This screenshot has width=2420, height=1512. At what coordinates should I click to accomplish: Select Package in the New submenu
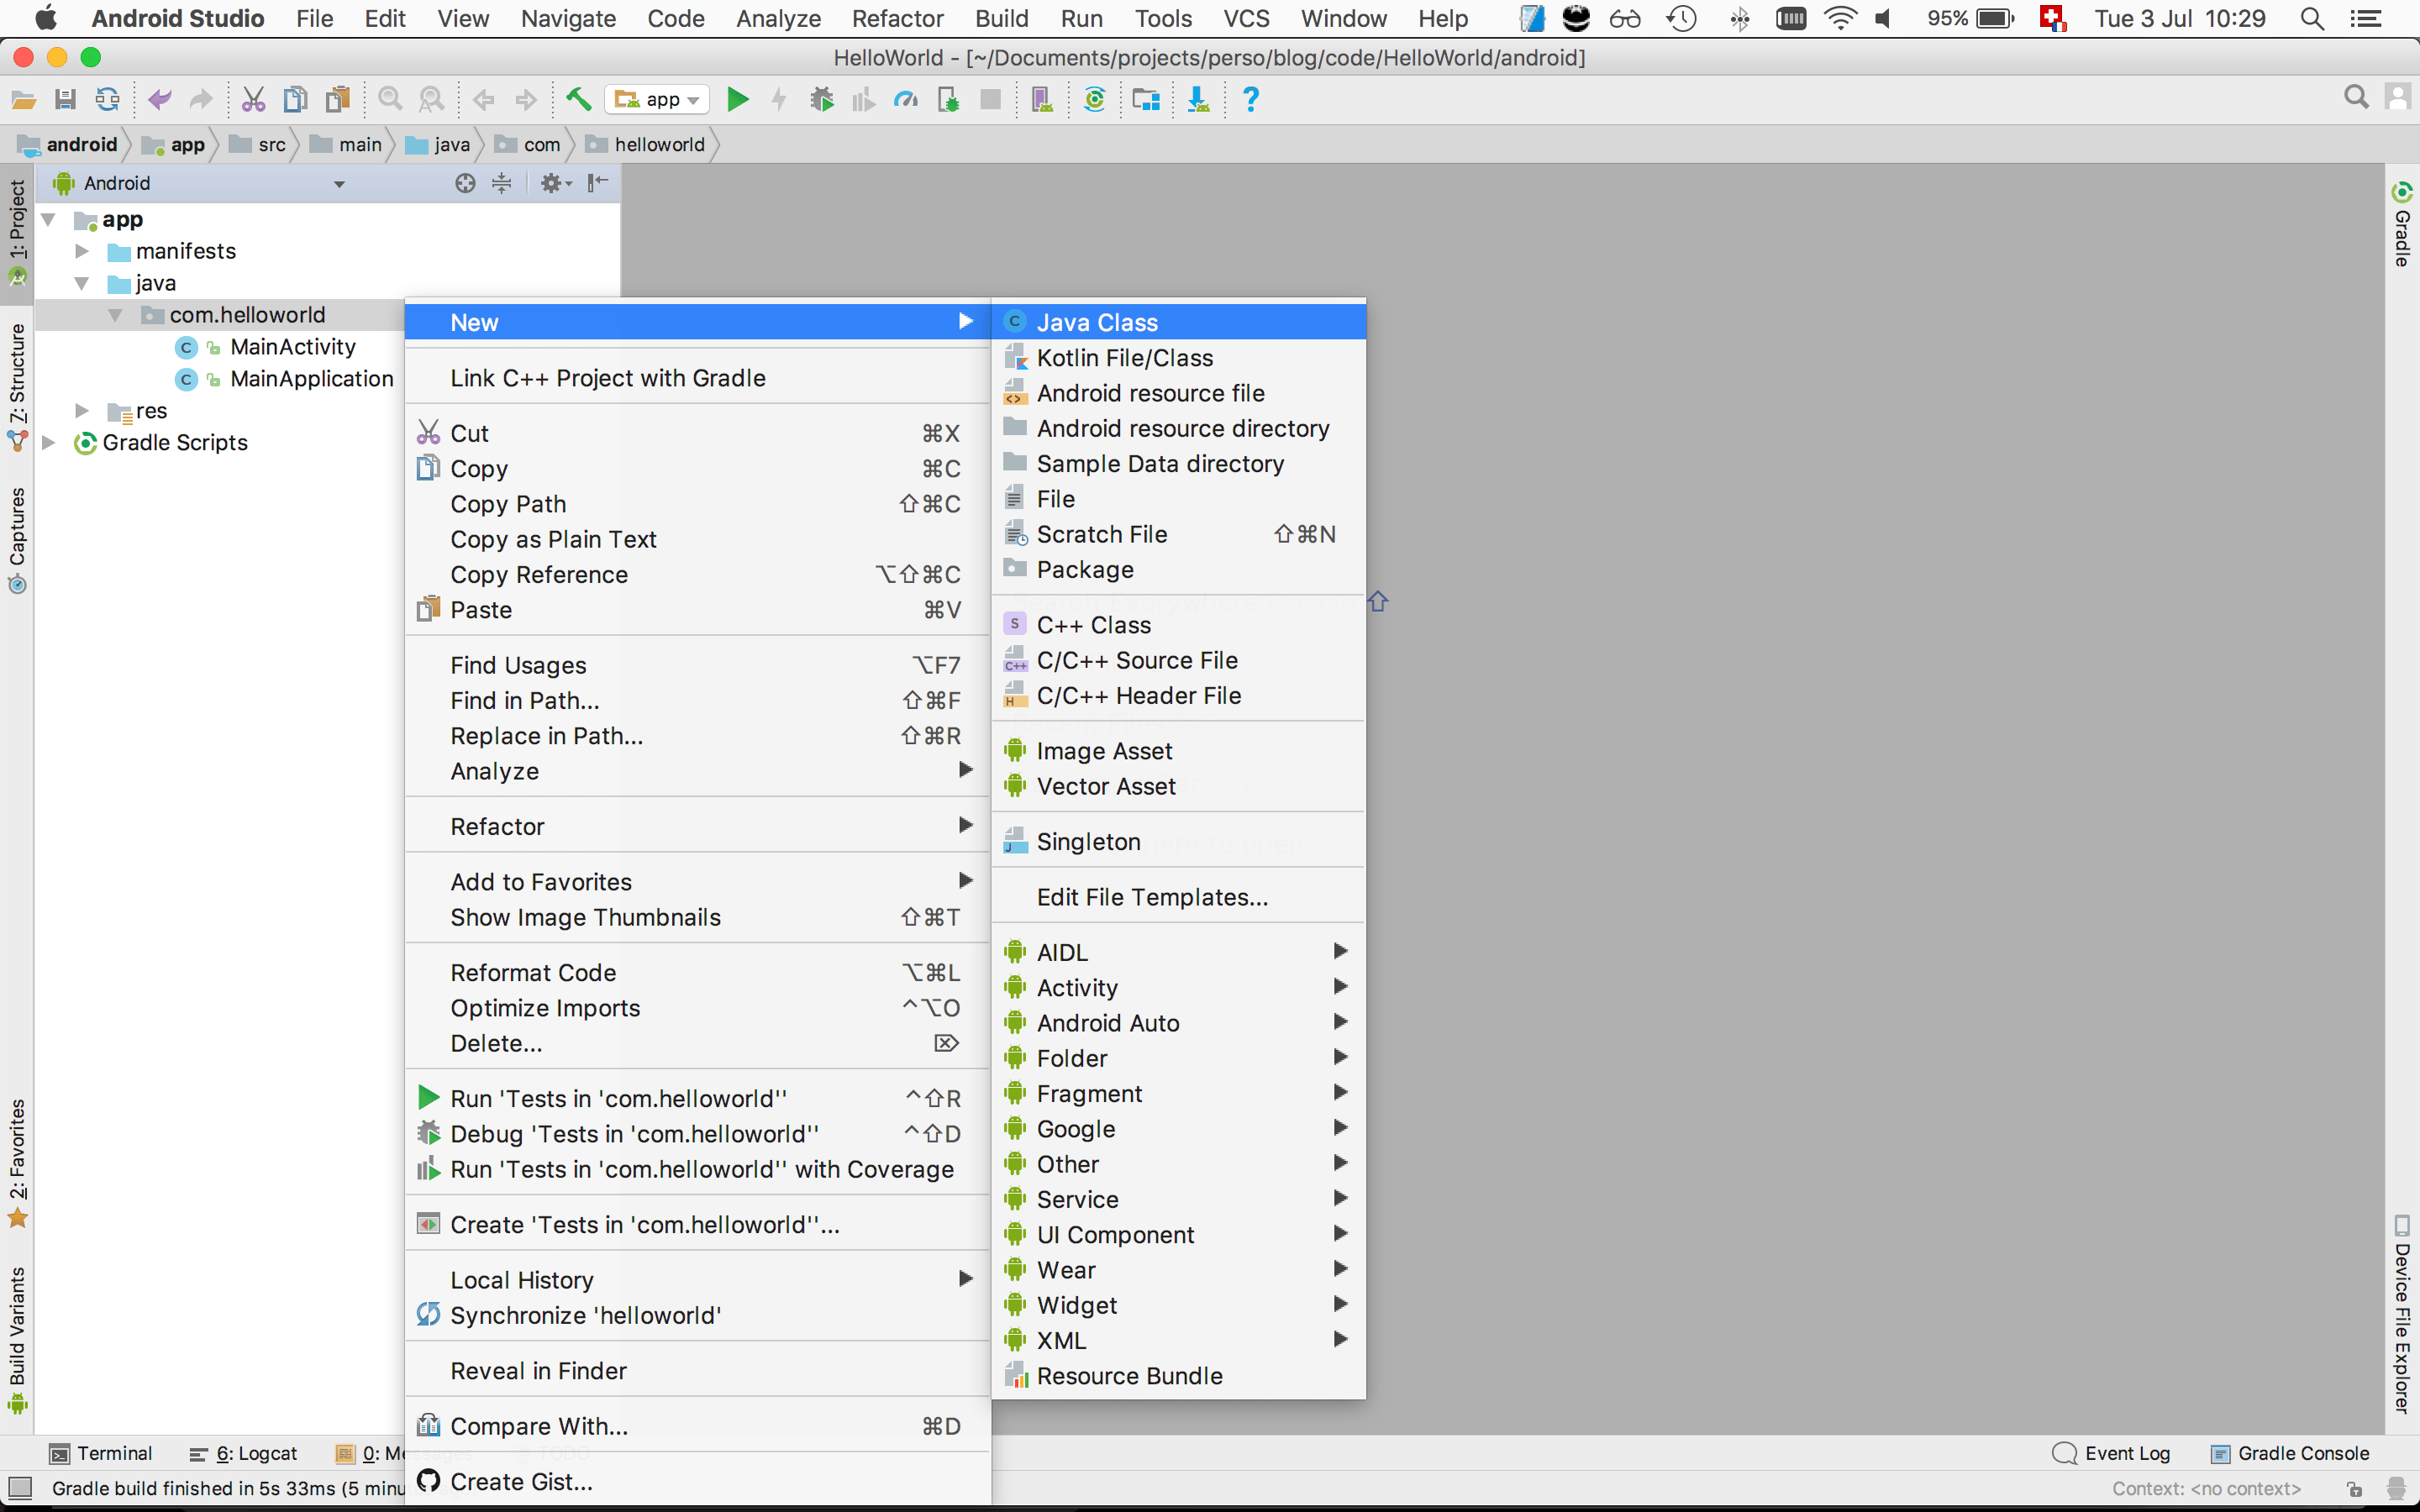click(x=1179, y=570)
